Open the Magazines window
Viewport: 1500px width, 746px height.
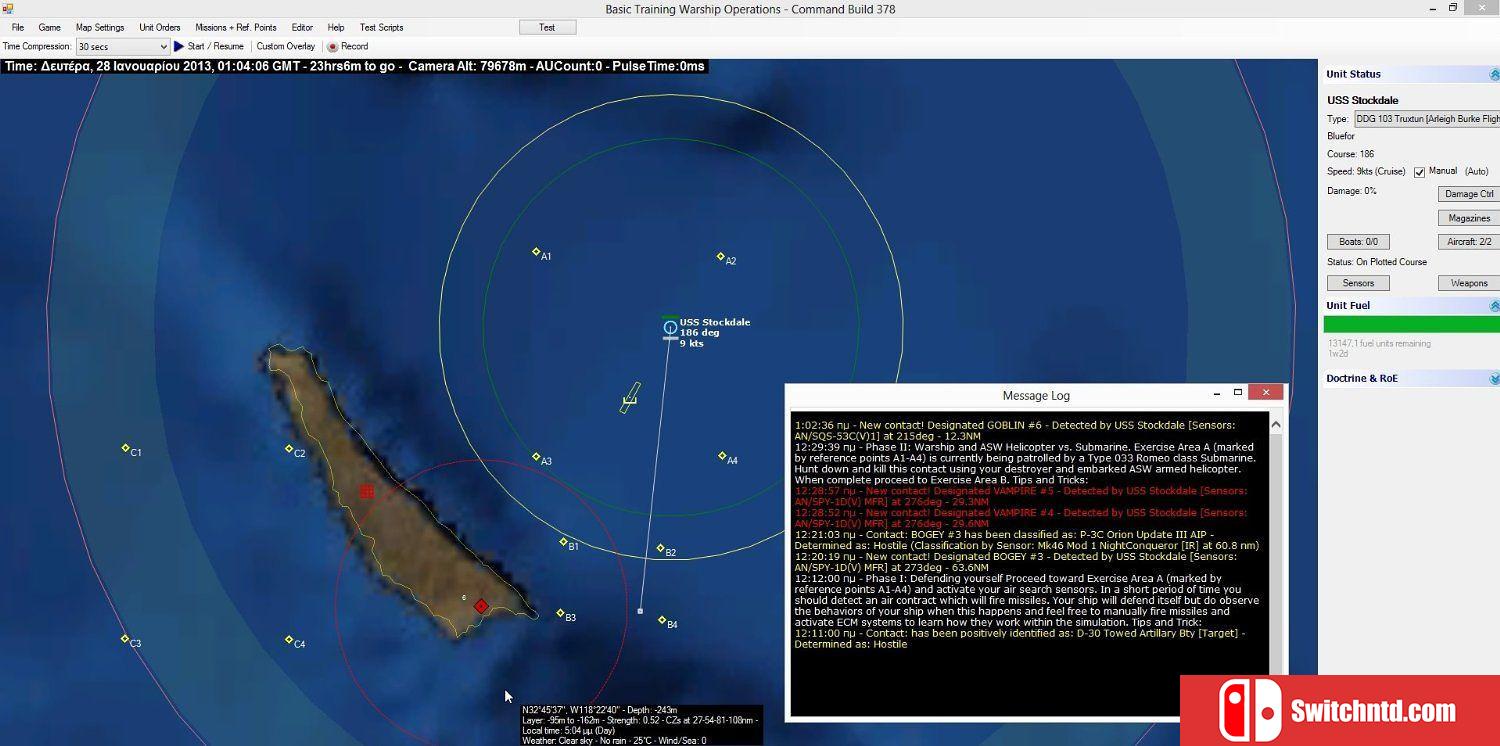coord(1469,218)
